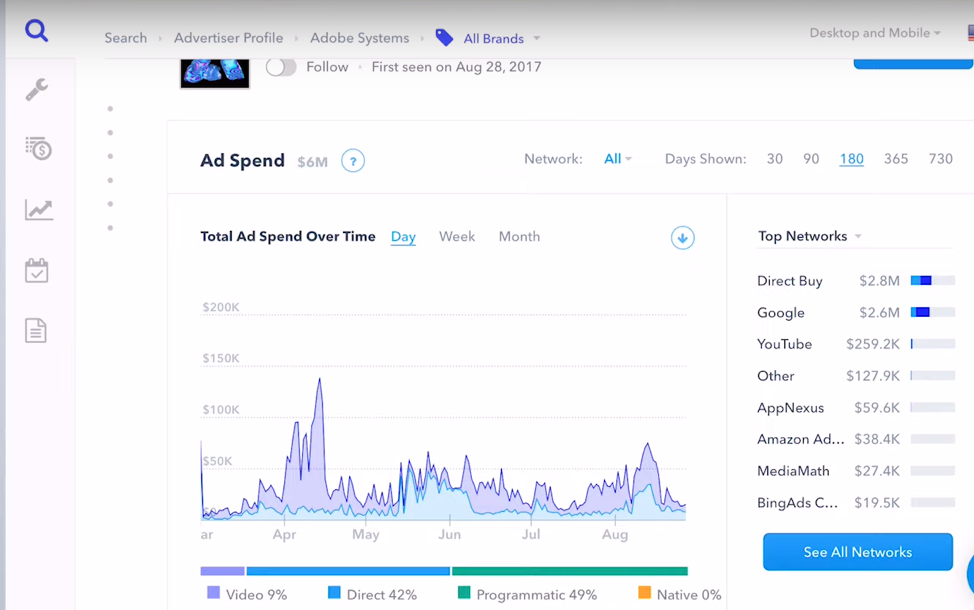Screen dimensions: 974x610
Task: Click the $2.8M Direct Buy spend value
Action: pyautogui.click(x=879, y=281)
